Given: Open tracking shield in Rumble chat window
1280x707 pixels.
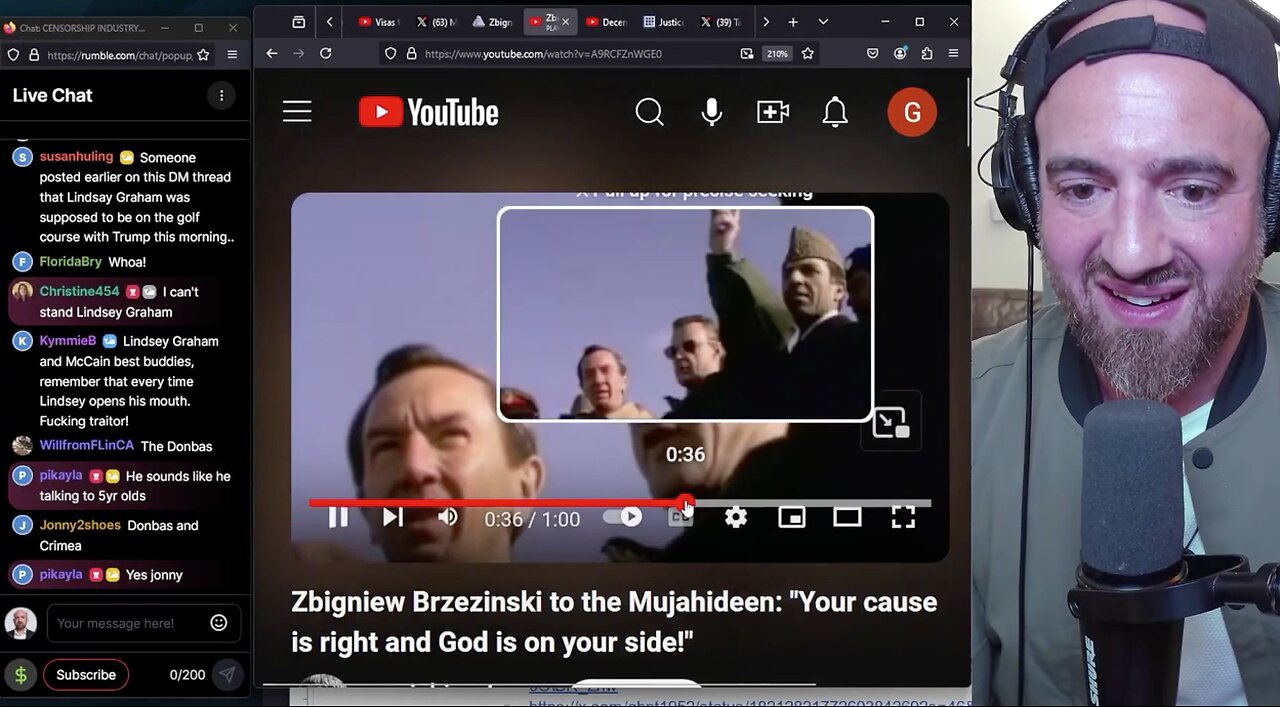Looking at the screenshot, I should [x=14, y=56].
